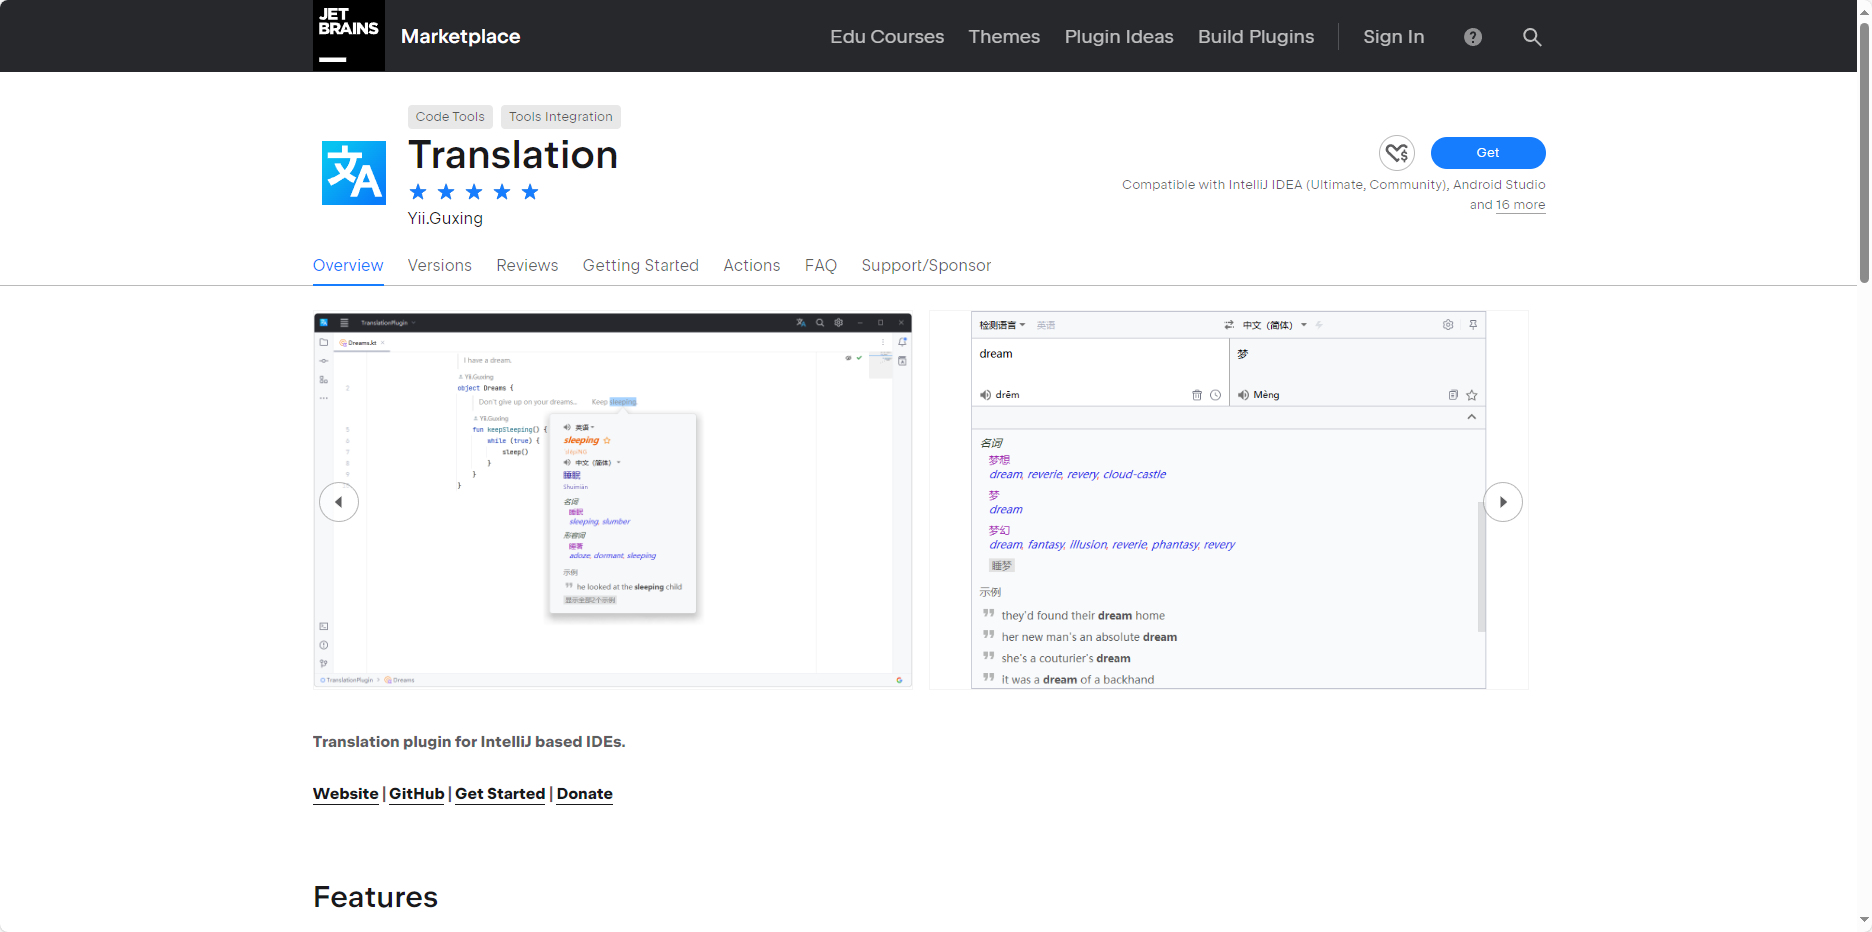Click the Code Tools tag

(x=450, y=117)
